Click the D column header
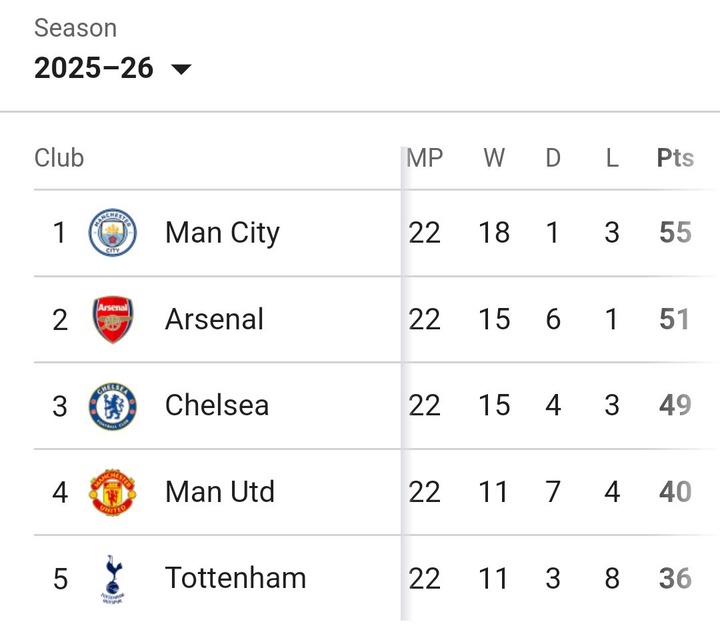This screenshot has height=636, width=720. click(553, 158)
